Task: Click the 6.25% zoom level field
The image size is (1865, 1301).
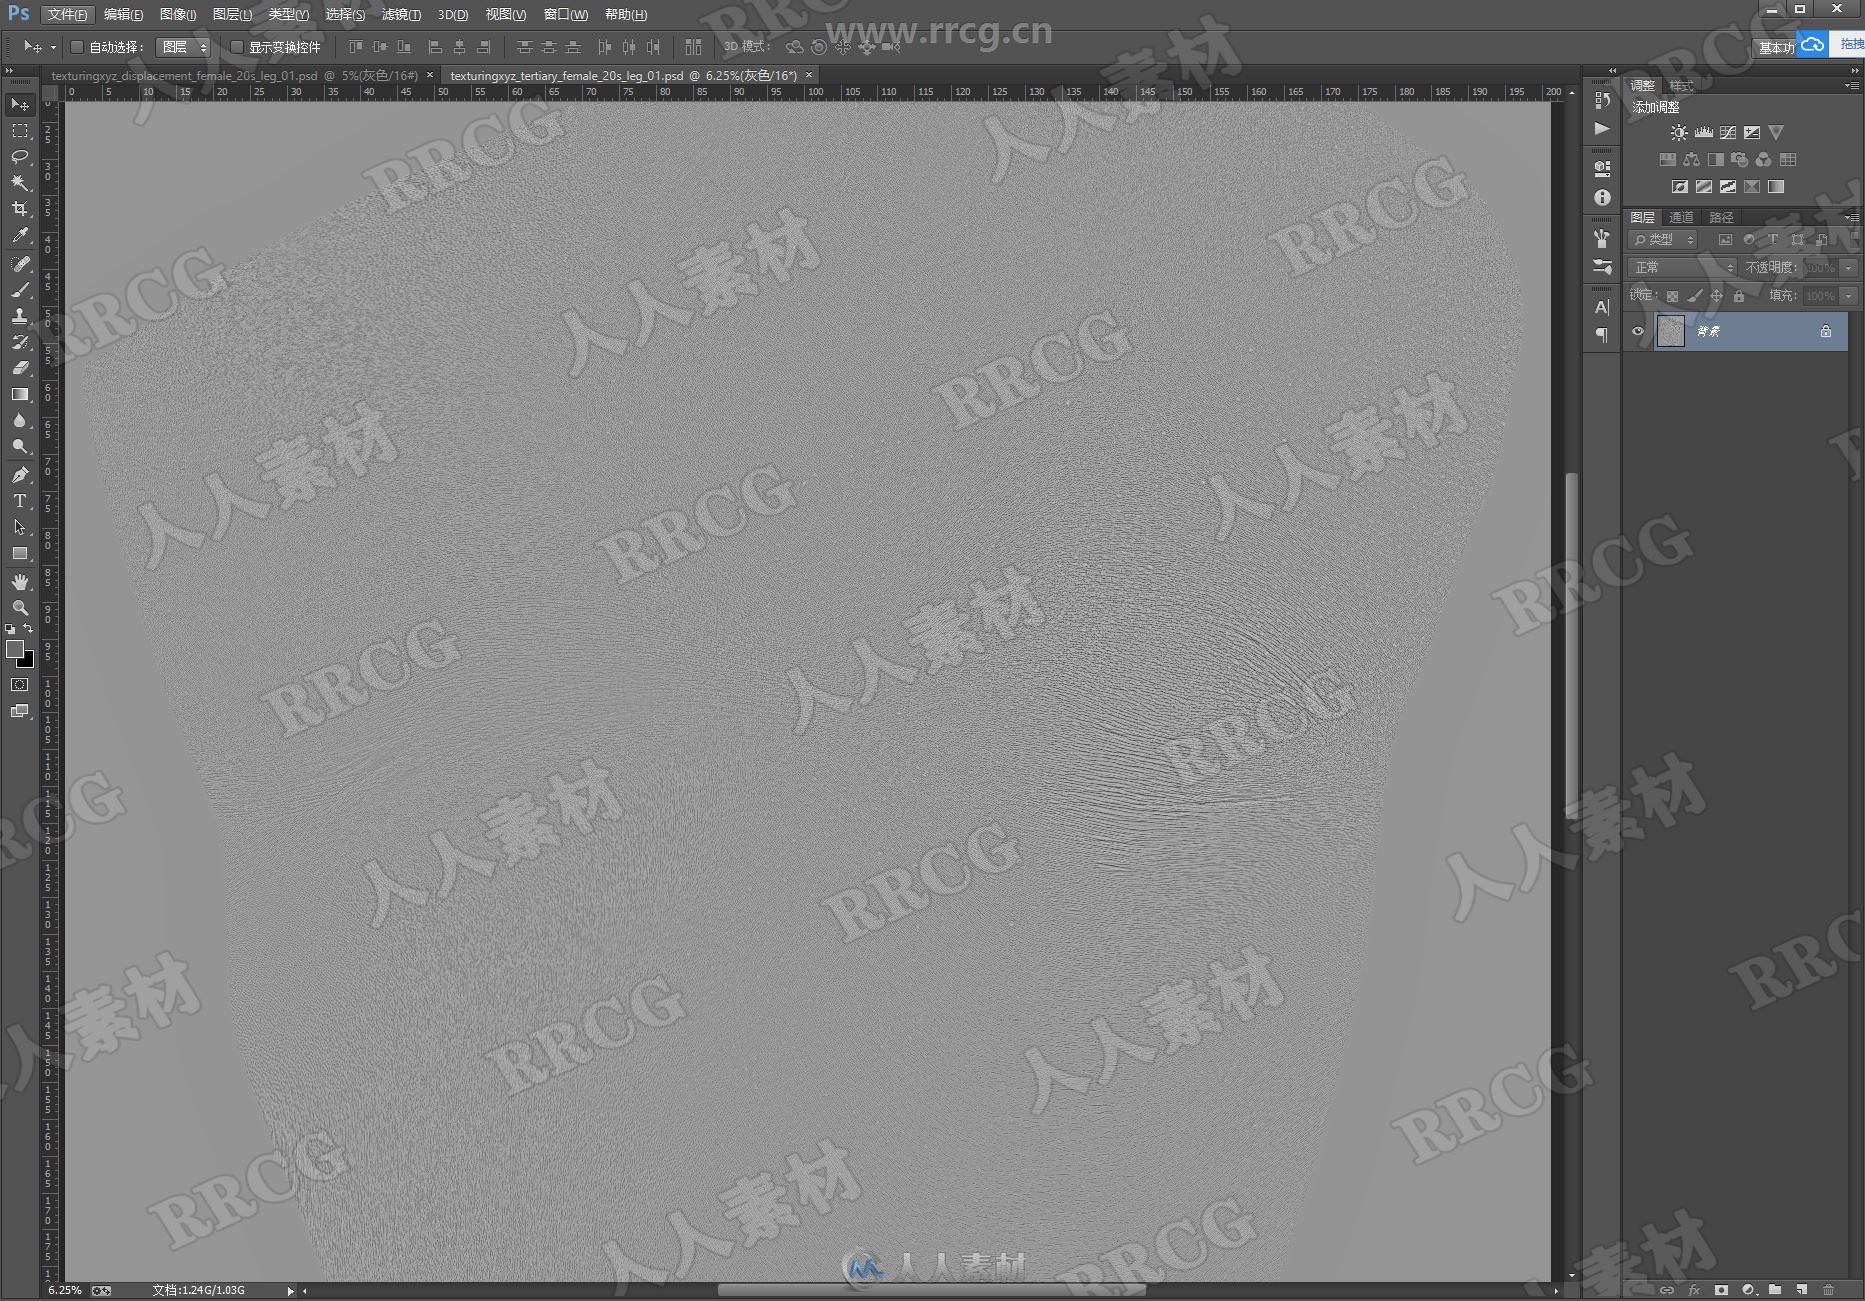Action: 65,1290
